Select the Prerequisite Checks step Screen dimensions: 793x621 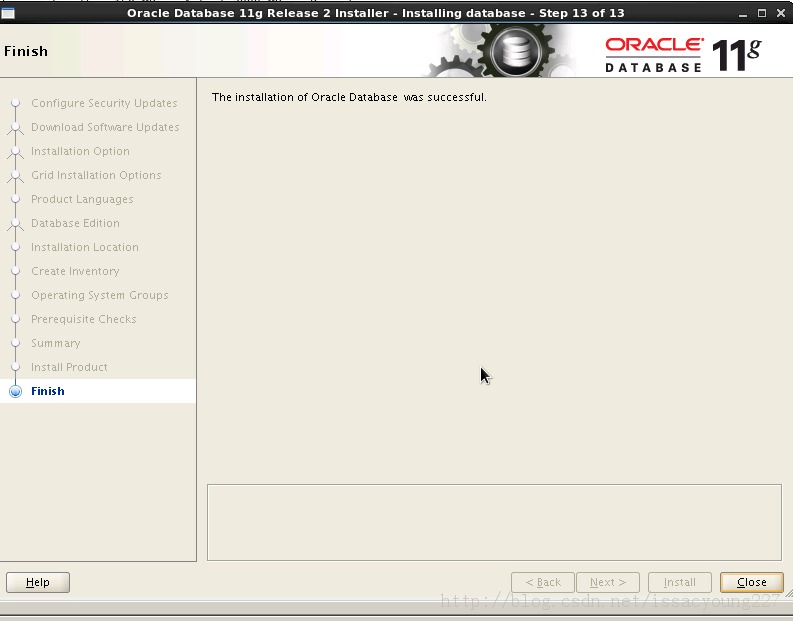coord(84,319)
